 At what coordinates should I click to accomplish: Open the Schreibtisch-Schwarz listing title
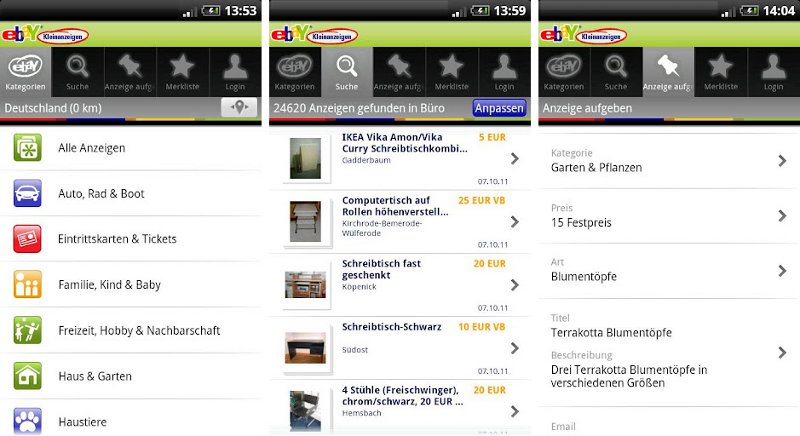pos(391,327)
